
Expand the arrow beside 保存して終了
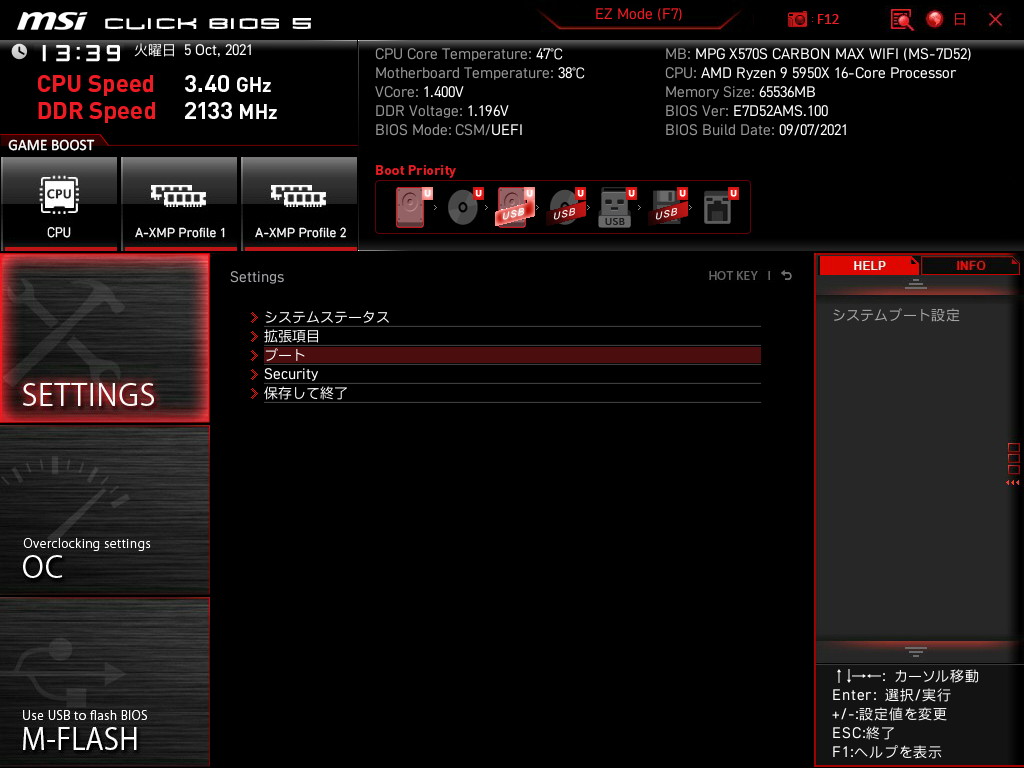pyautogui.click(x=255, y=393)
